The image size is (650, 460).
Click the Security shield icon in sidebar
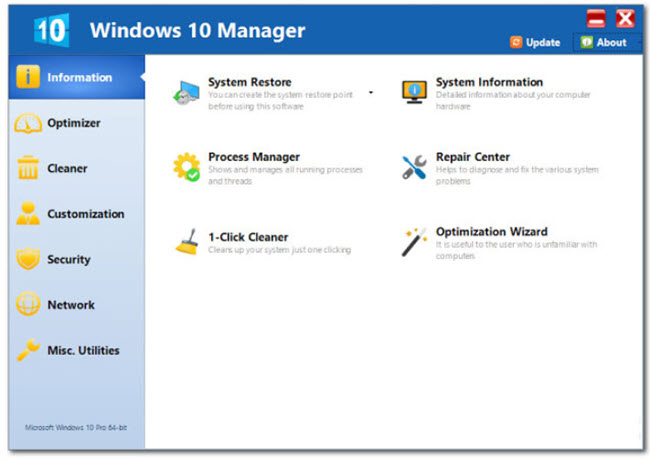pos(28,259)
